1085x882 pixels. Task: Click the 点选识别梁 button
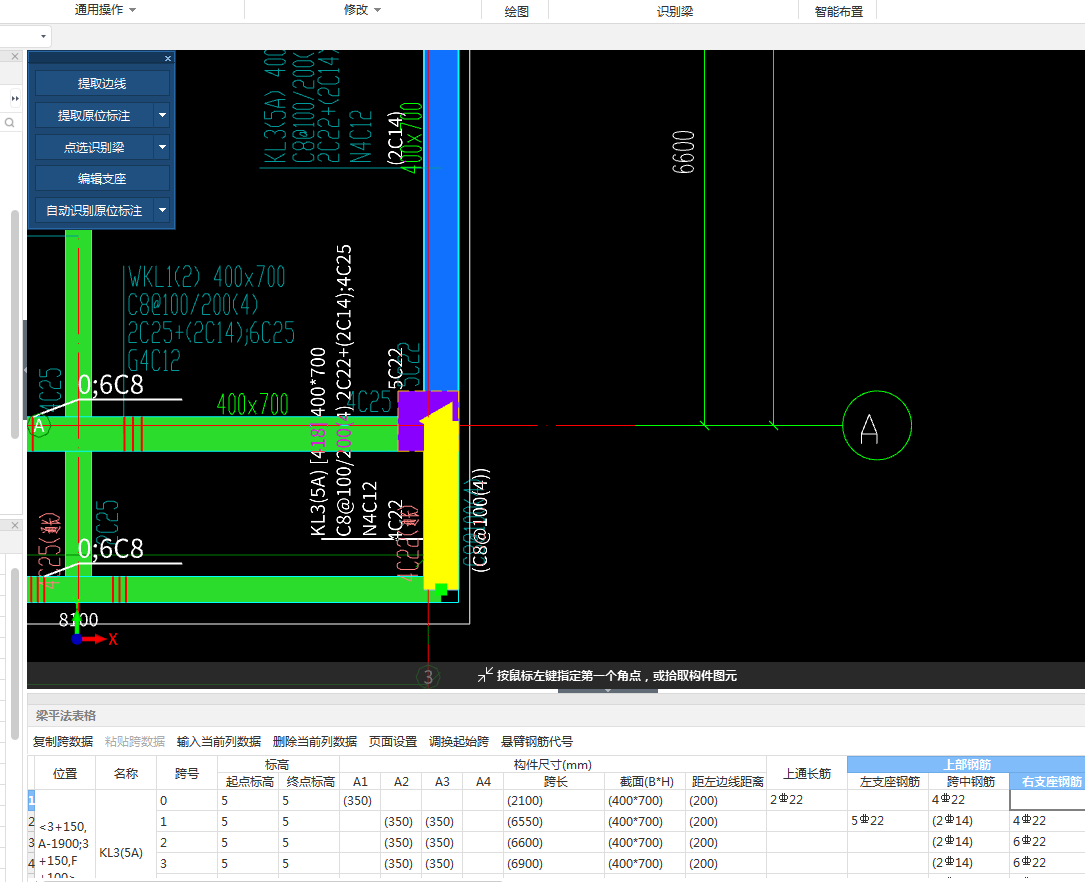pos(93,147)
